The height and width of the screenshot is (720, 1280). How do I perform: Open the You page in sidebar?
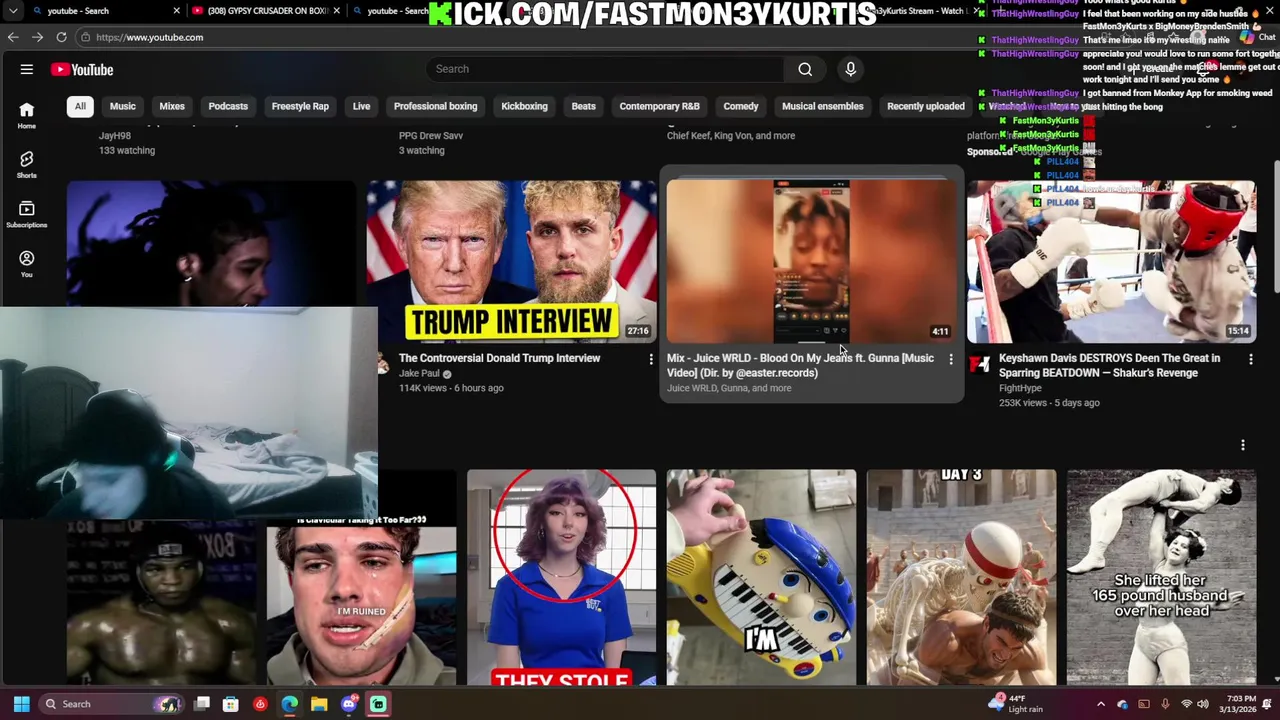[x=27, y=264]
